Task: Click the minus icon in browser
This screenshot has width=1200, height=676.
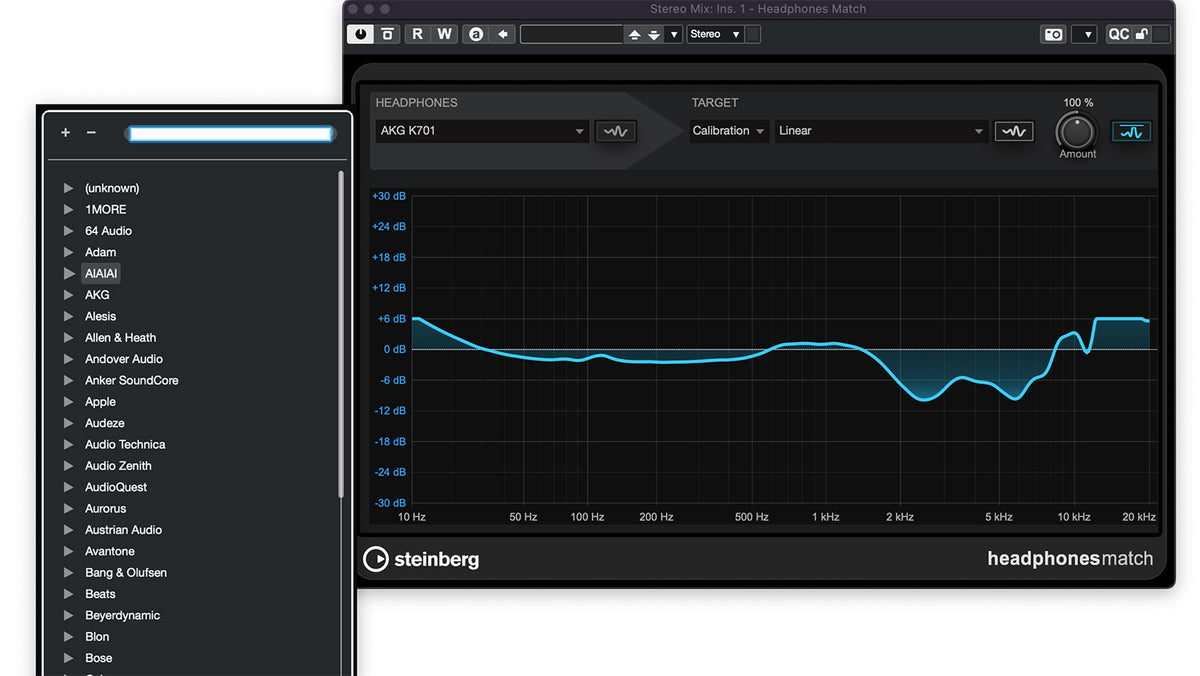Action: 91,132
